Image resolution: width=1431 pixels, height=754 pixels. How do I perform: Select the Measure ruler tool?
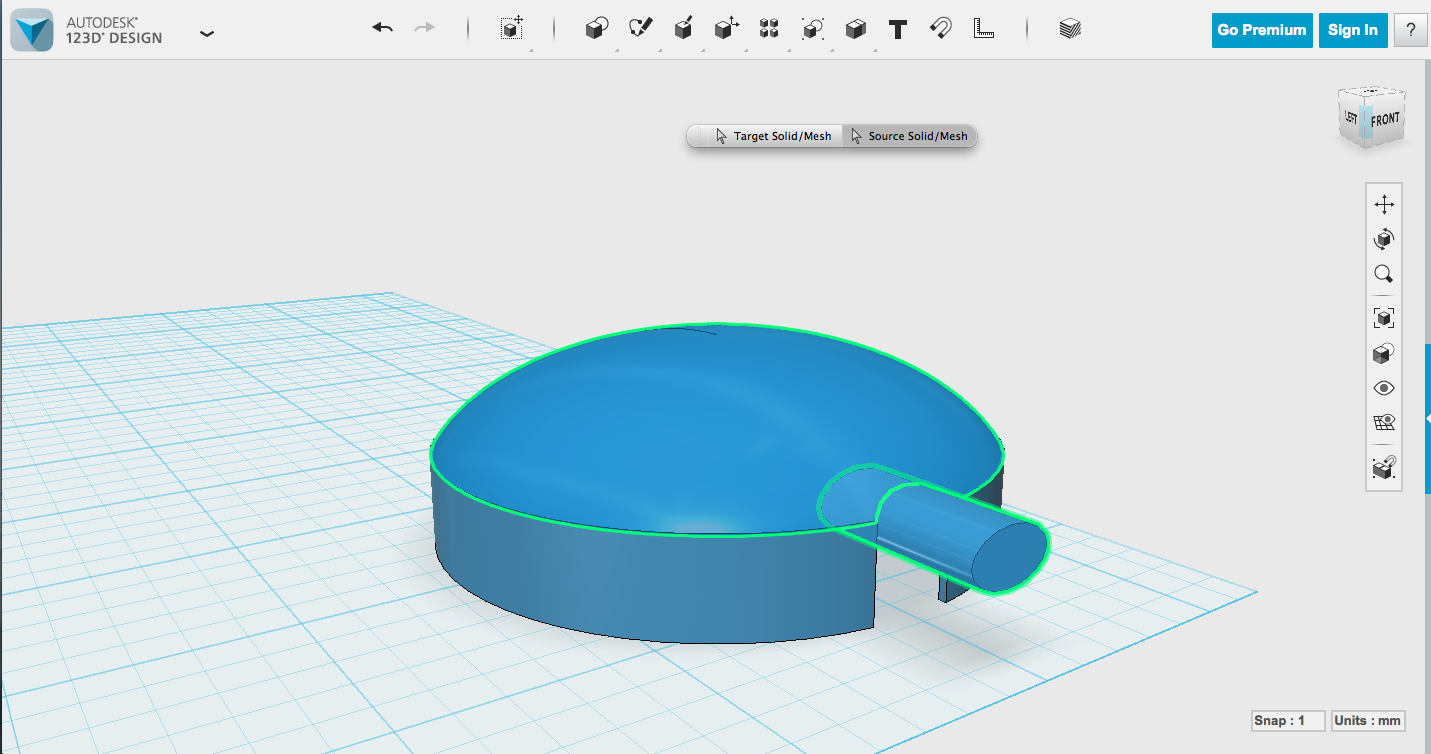click(984, 28)
